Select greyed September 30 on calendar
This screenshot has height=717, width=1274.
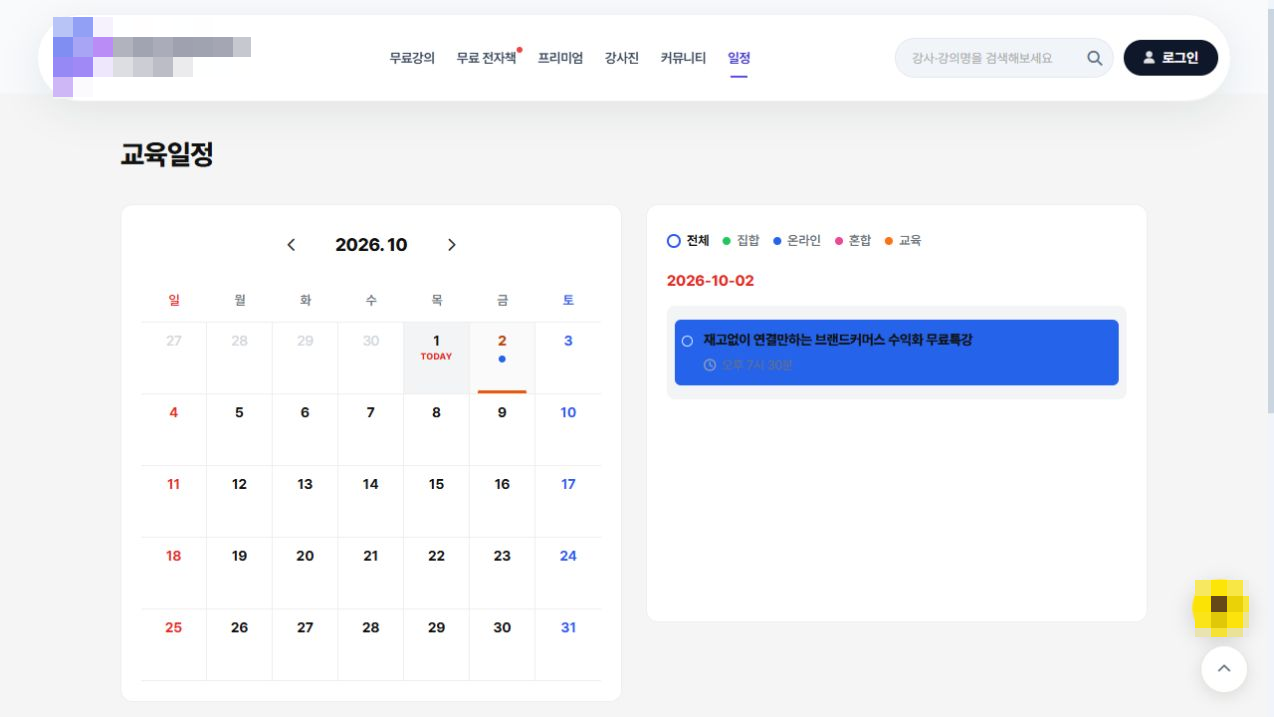pos(370,358)
